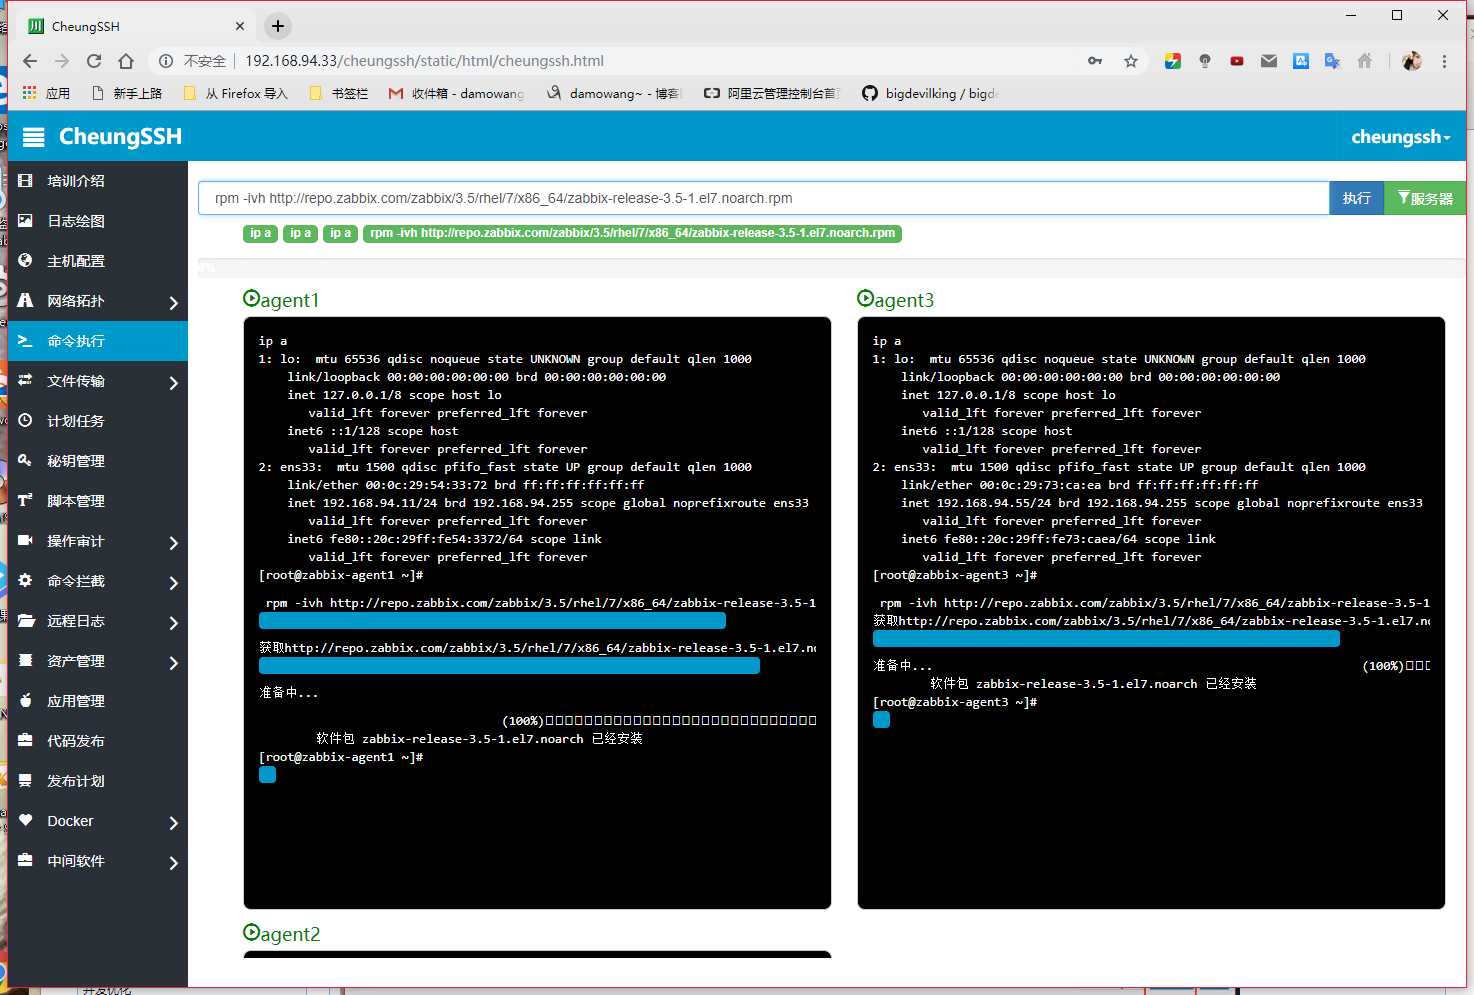Click the agent2 play icon

[251, 932]
